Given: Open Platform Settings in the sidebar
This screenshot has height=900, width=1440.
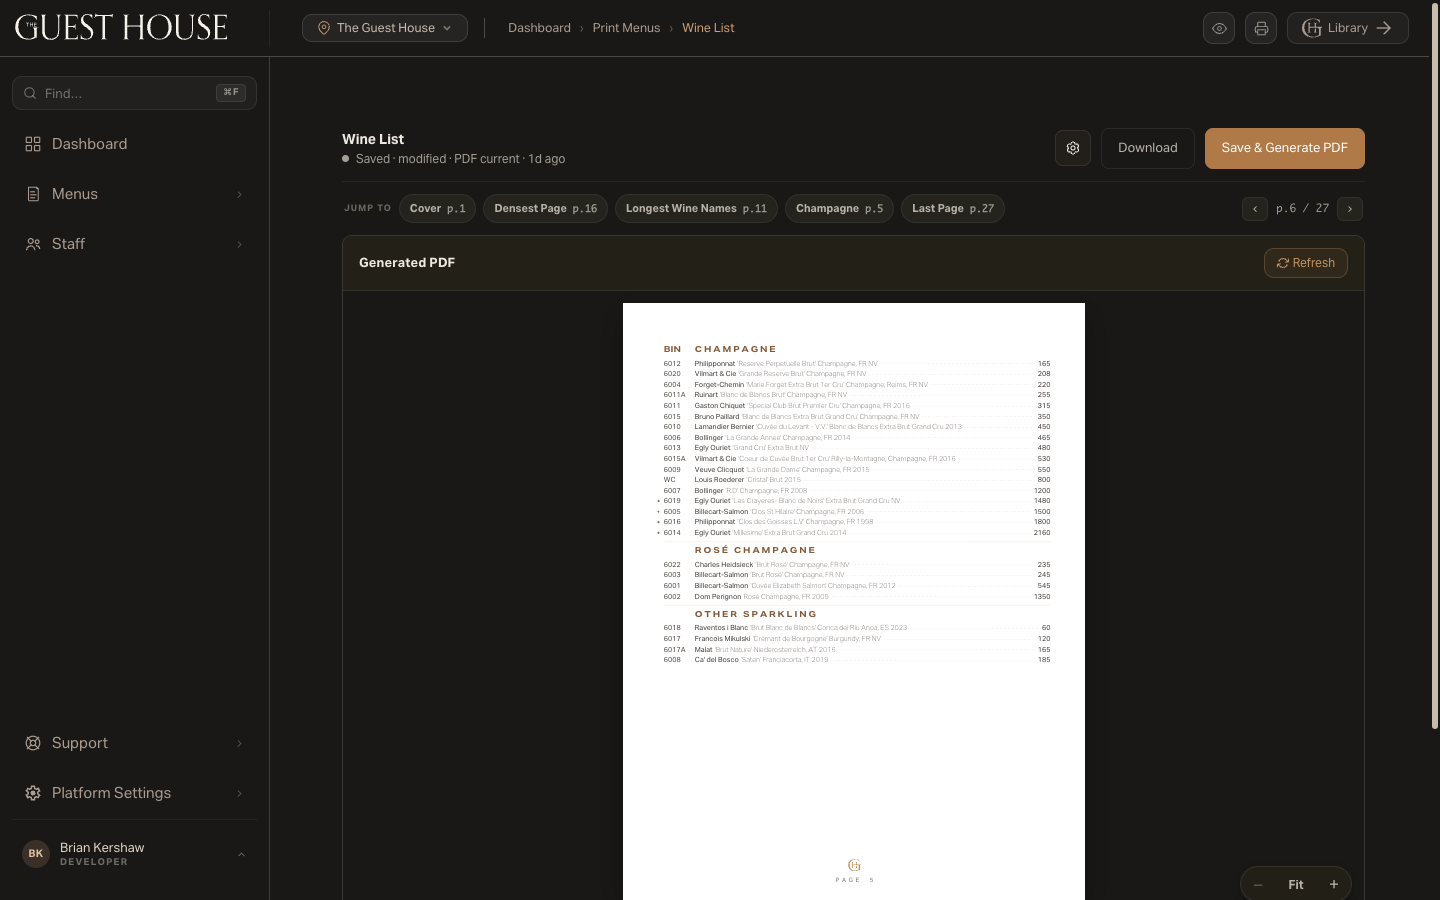Looking at the screenshot, I should 134,793.
